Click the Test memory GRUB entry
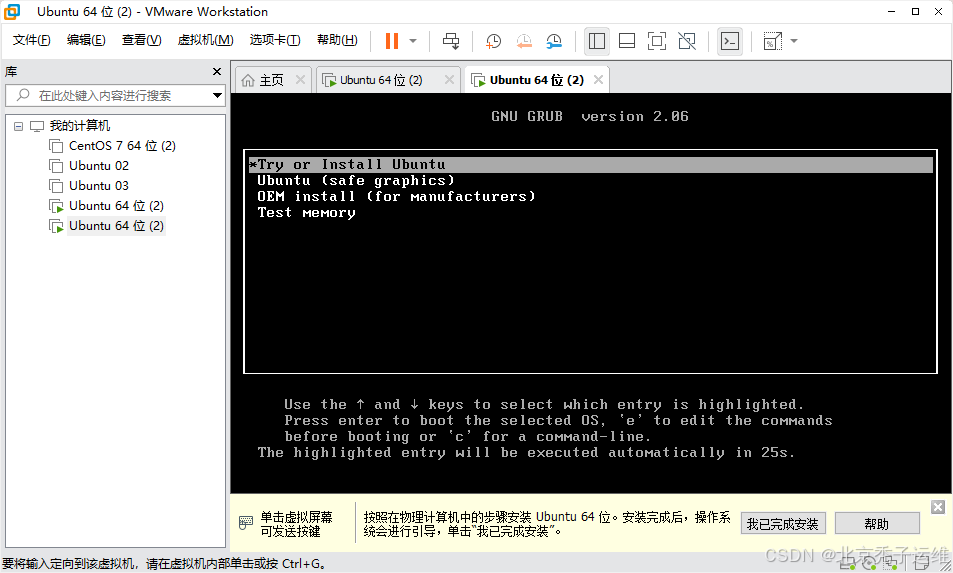 (x=306, y=213)
